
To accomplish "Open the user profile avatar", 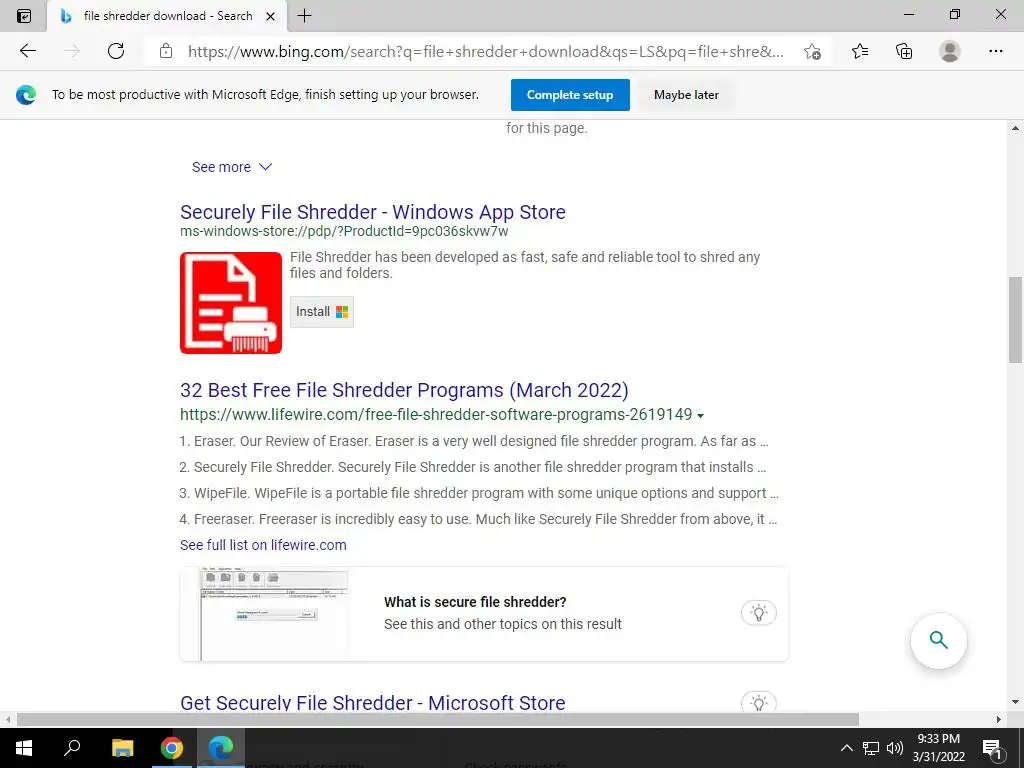I will (x=950, y=51).
